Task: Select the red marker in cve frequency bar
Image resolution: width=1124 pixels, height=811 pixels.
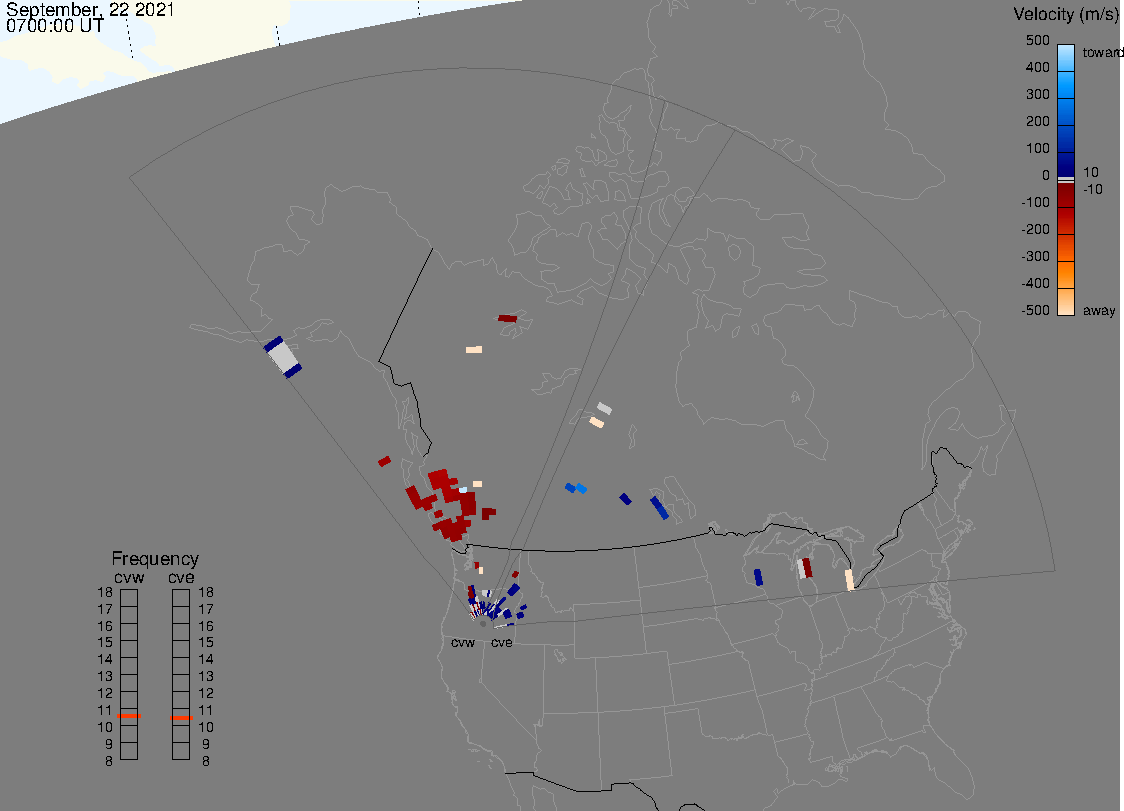Action: [x=181, y=718]
